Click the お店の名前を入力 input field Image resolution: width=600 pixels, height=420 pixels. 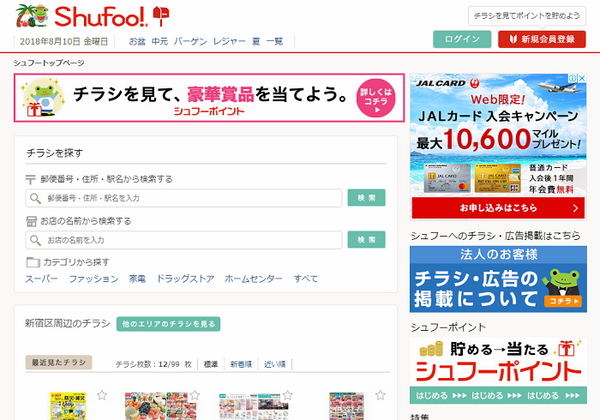(x=184, y=240)
